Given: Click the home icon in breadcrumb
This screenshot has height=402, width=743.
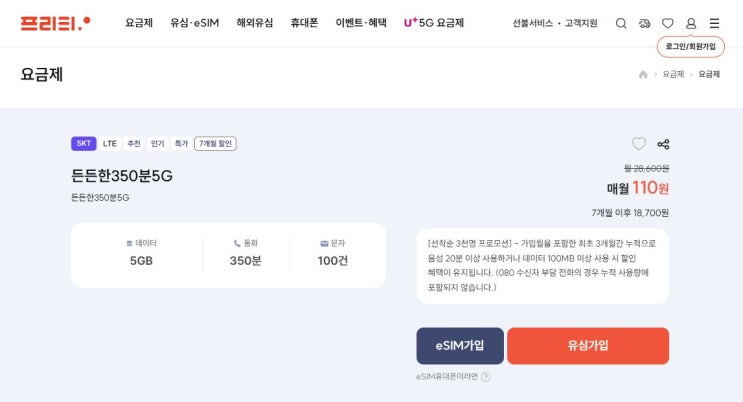Looking at the screenshot, I should tap(643, 74).
